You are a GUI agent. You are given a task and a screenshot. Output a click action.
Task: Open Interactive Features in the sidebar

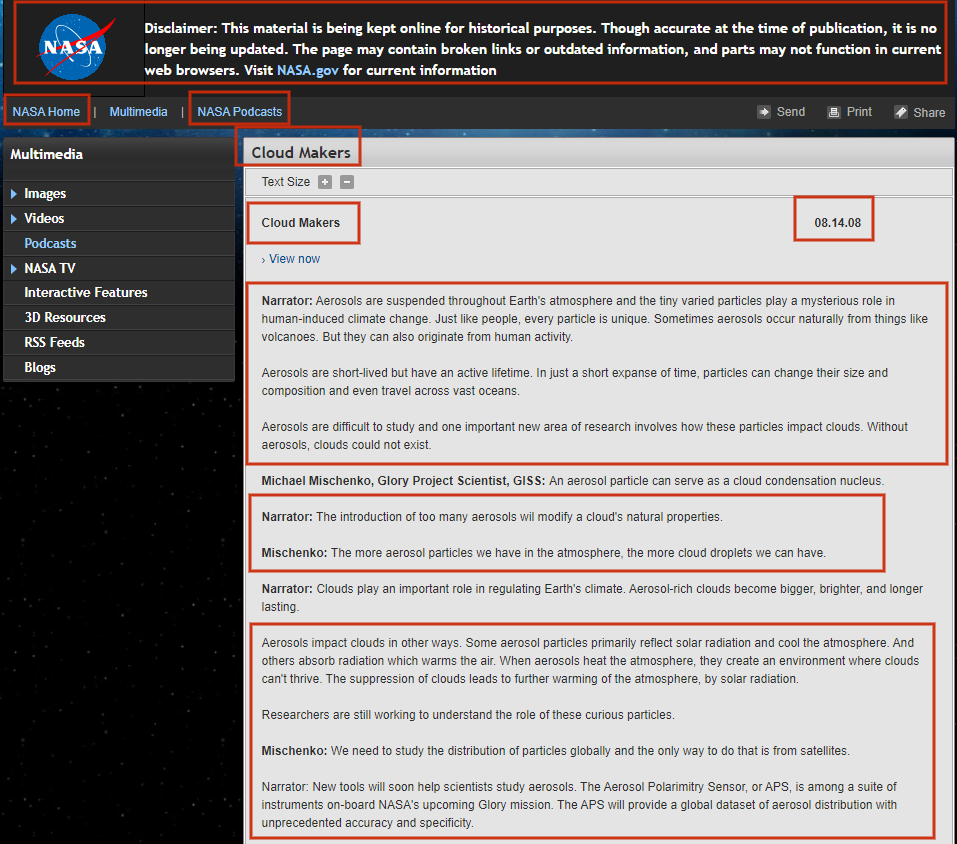click(x=86, y=292)
